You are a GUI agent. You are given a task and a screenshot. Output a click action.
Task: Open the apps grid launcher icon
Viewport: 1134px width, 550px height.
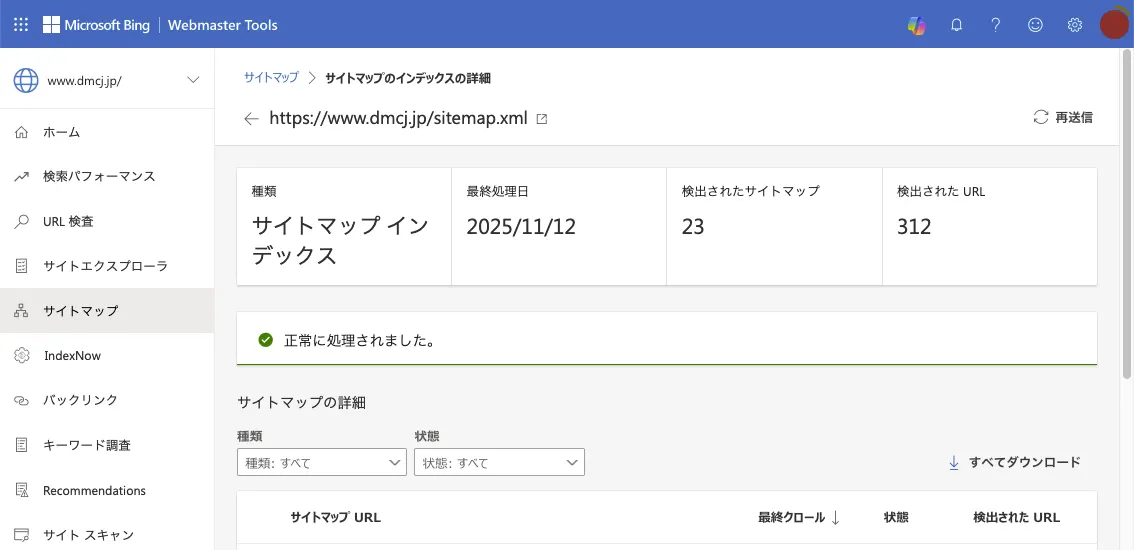(21, 25)
